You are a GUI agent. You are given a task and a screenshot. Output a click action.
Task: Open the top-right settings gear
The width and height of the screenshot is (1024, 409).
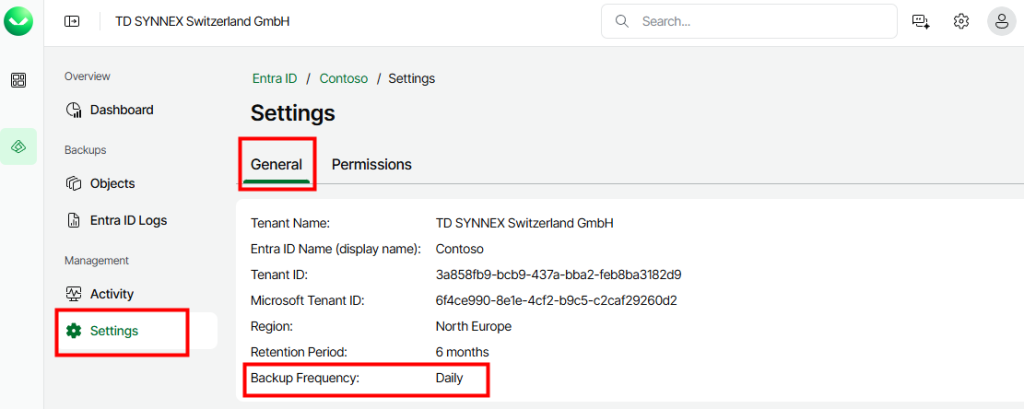pos(961,21)
